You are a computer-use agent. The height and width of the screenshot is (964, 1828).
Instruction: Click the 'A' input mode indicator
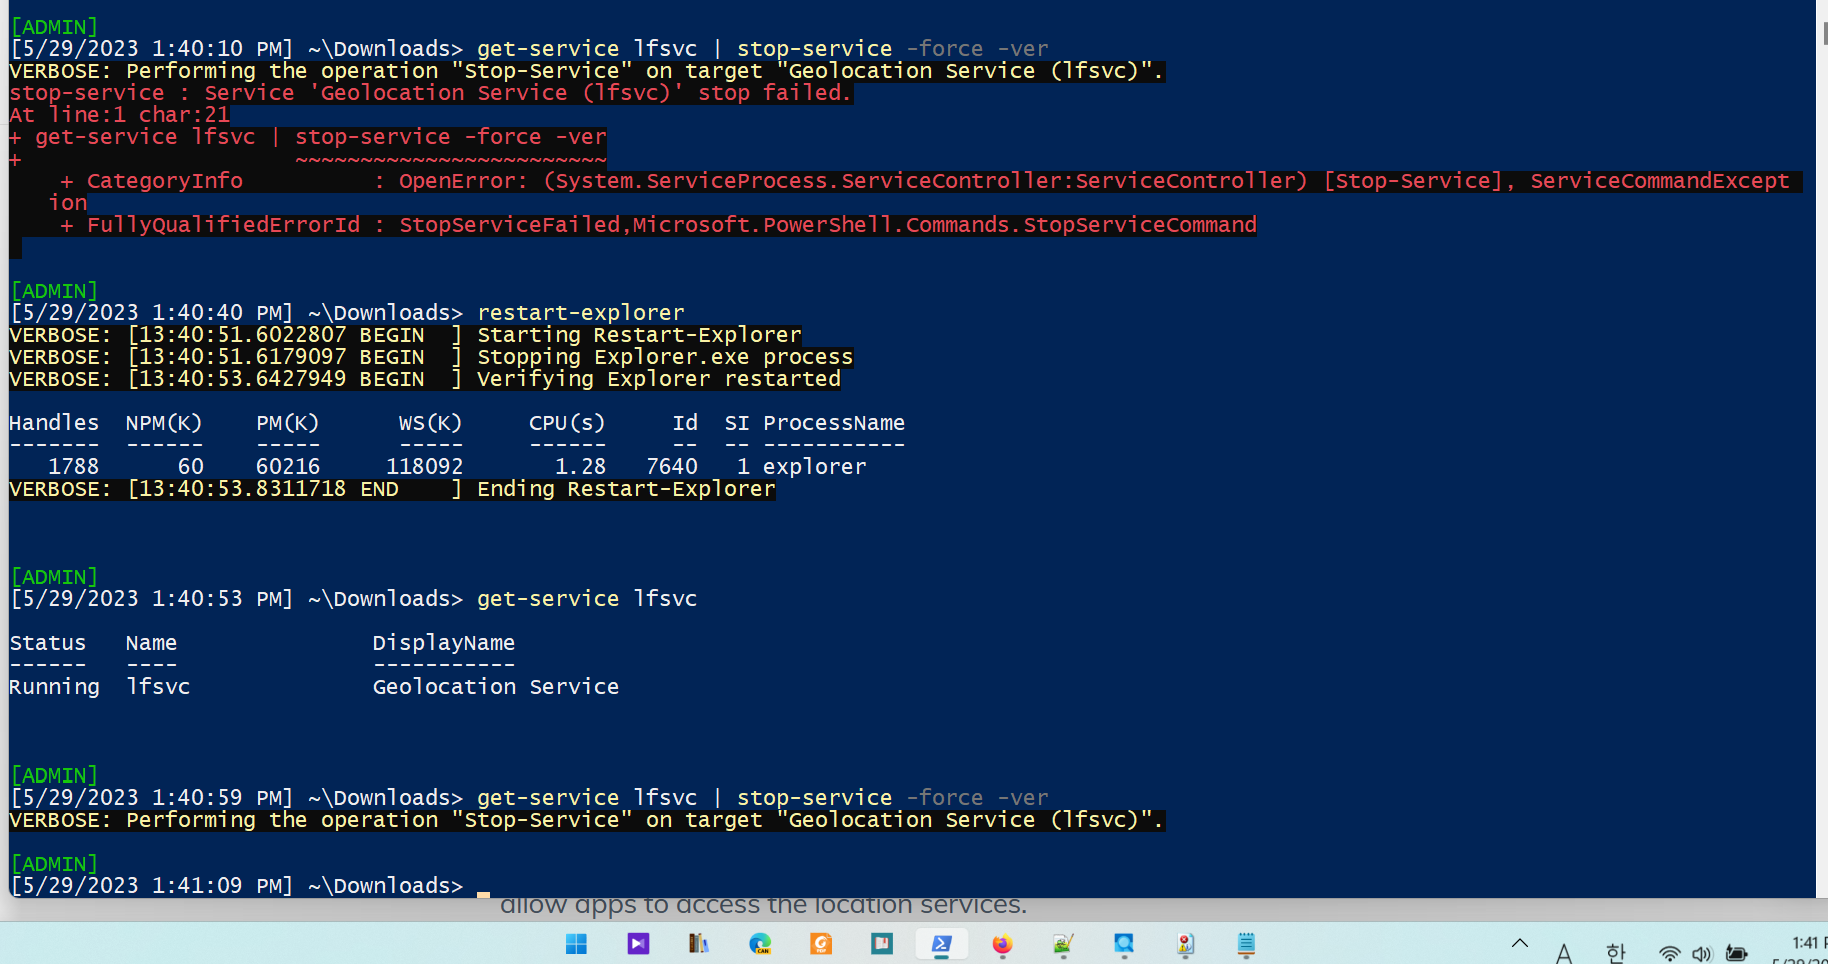pos(1564,954)
